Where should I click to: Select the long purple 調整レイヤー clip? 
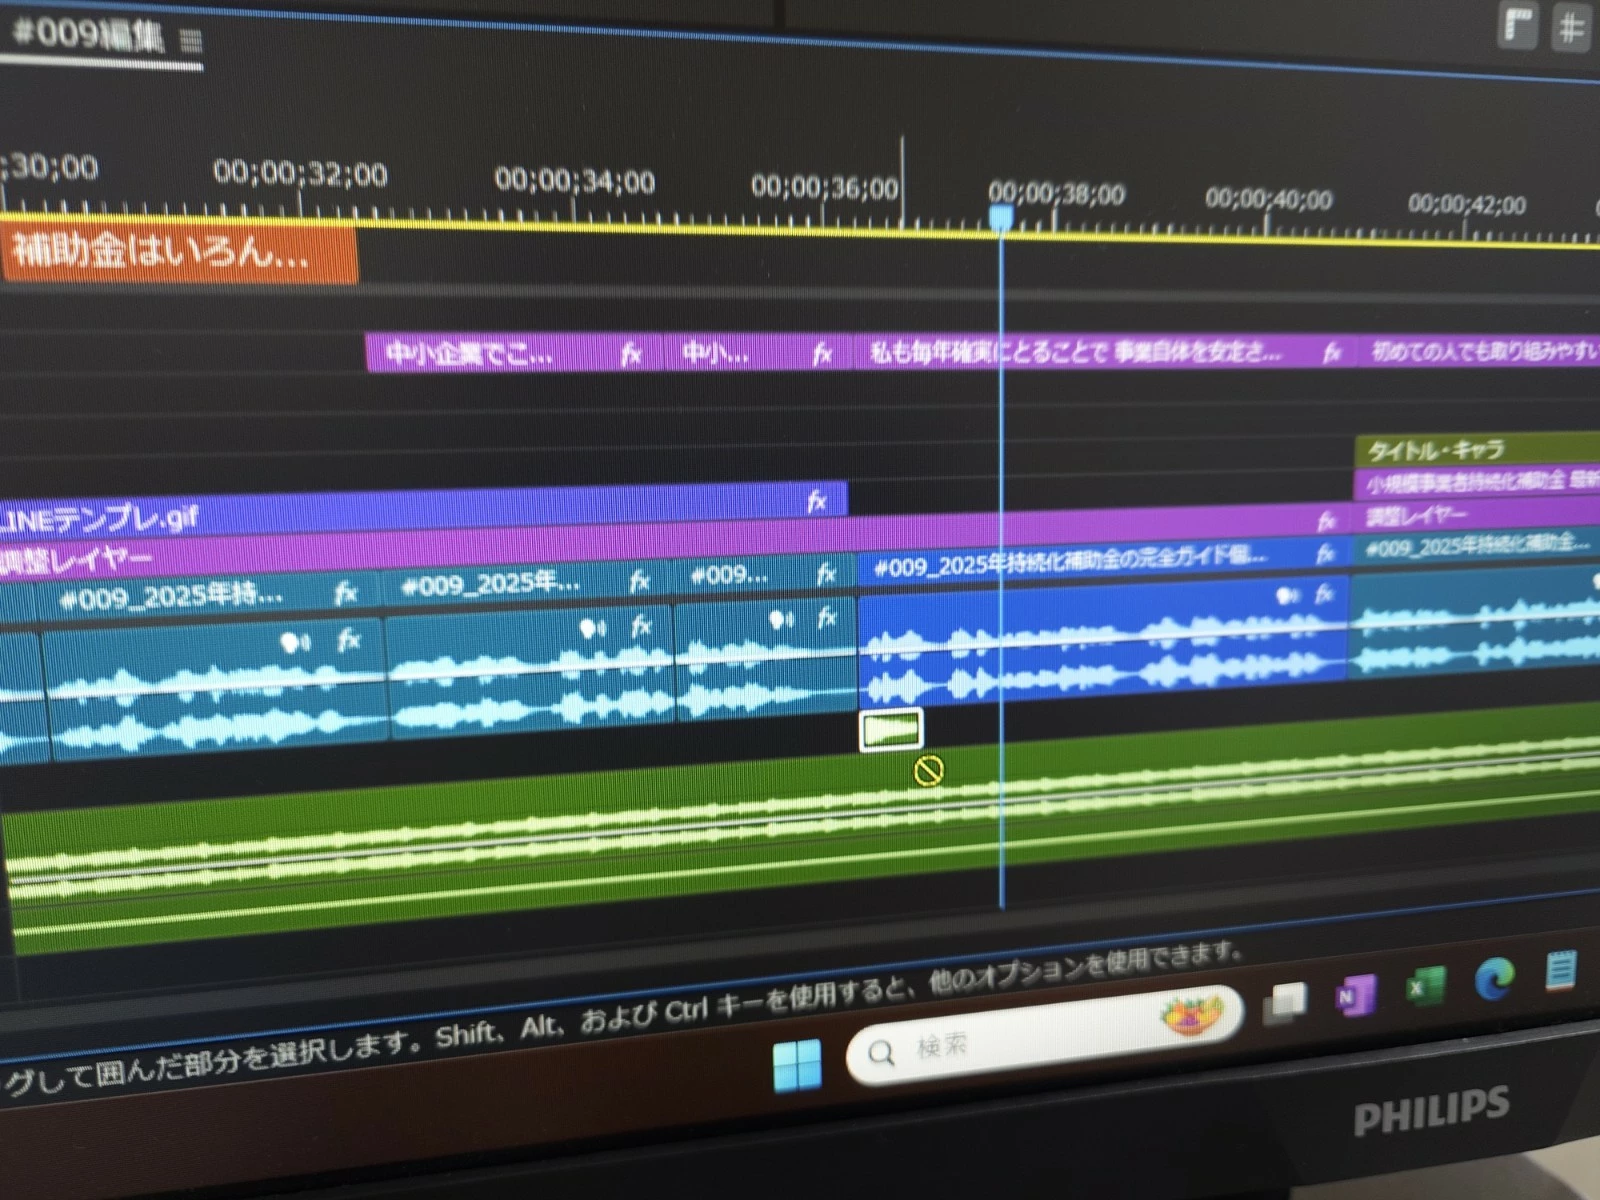point(676,538)
